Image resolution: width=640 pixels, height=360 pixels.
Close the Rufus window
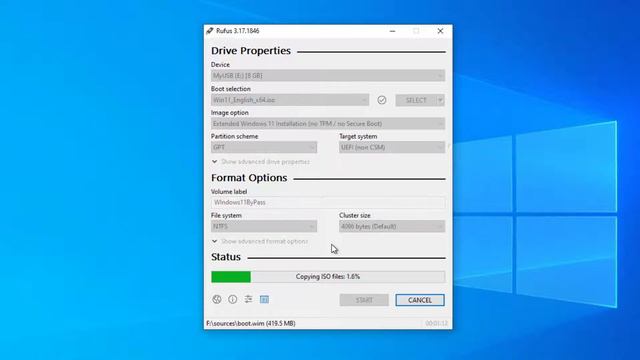[x=440, y=31]
